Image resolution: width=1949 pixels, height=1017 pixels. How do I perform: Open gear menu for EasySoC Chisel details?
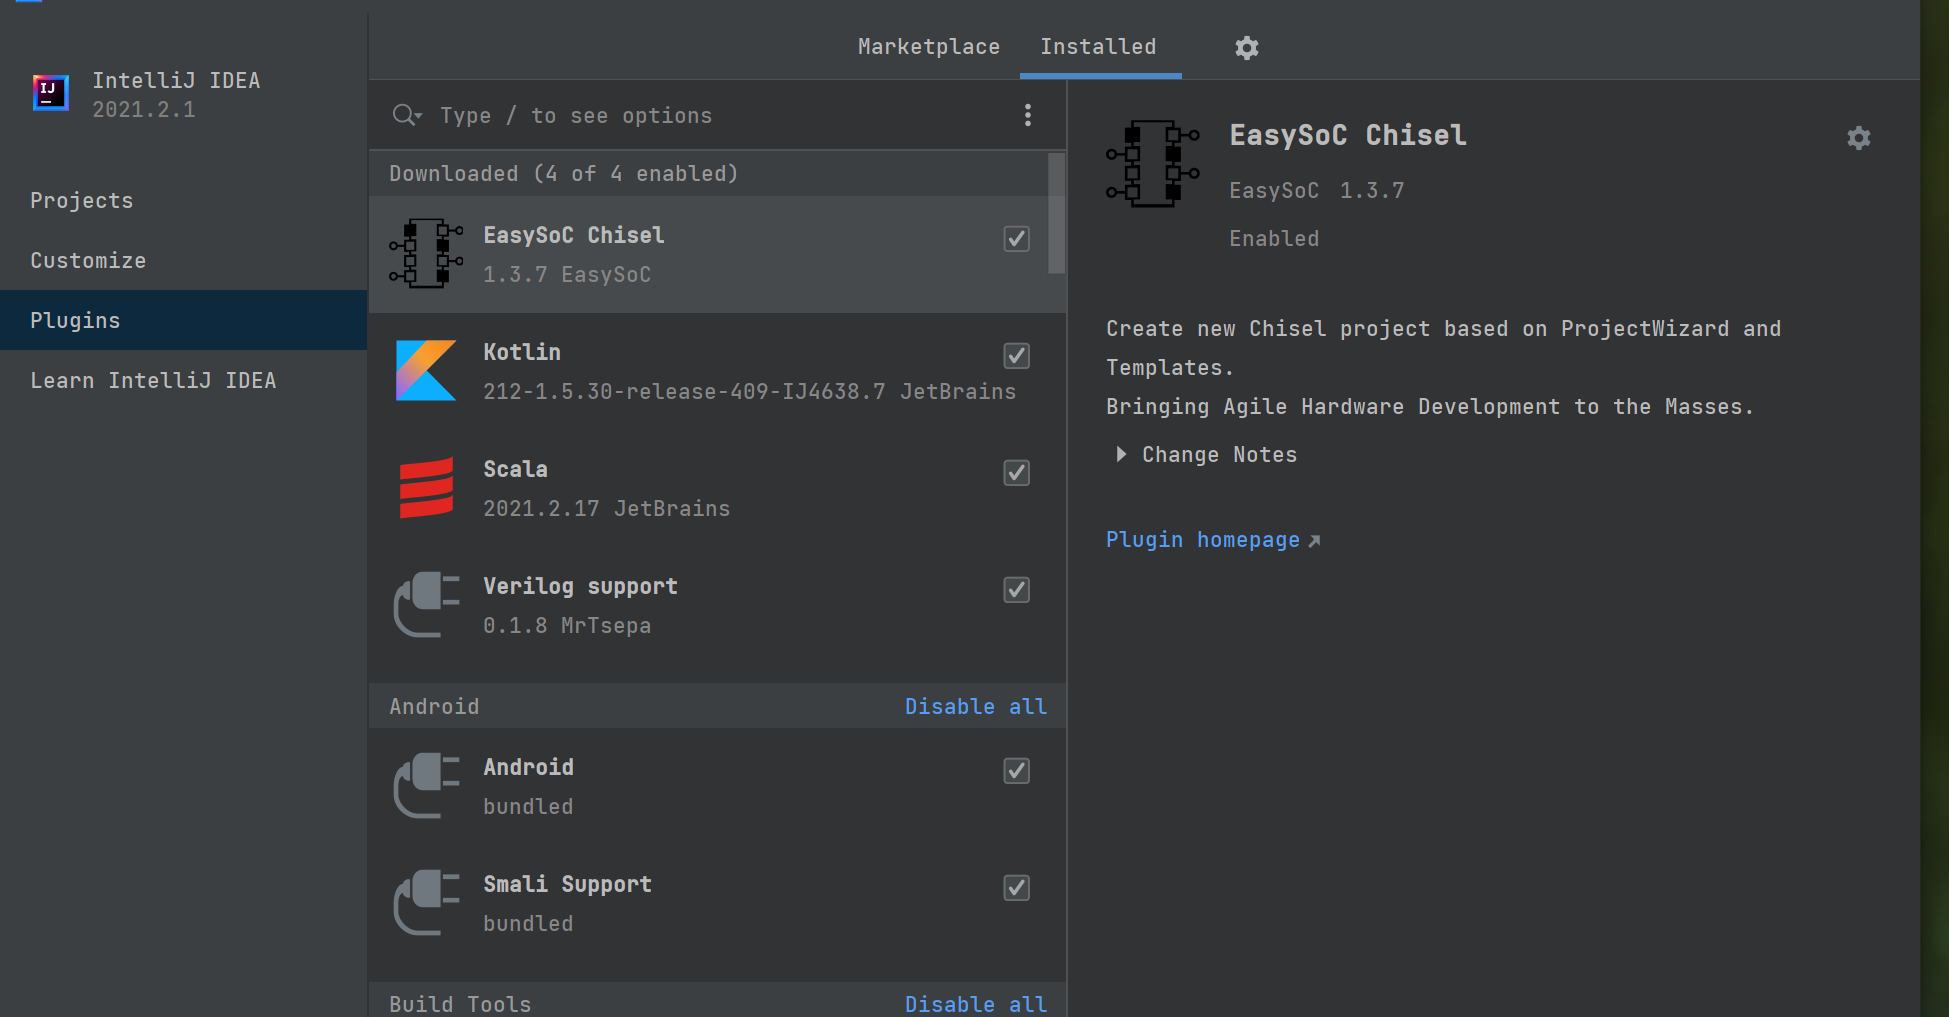[x=1858, y=138]
